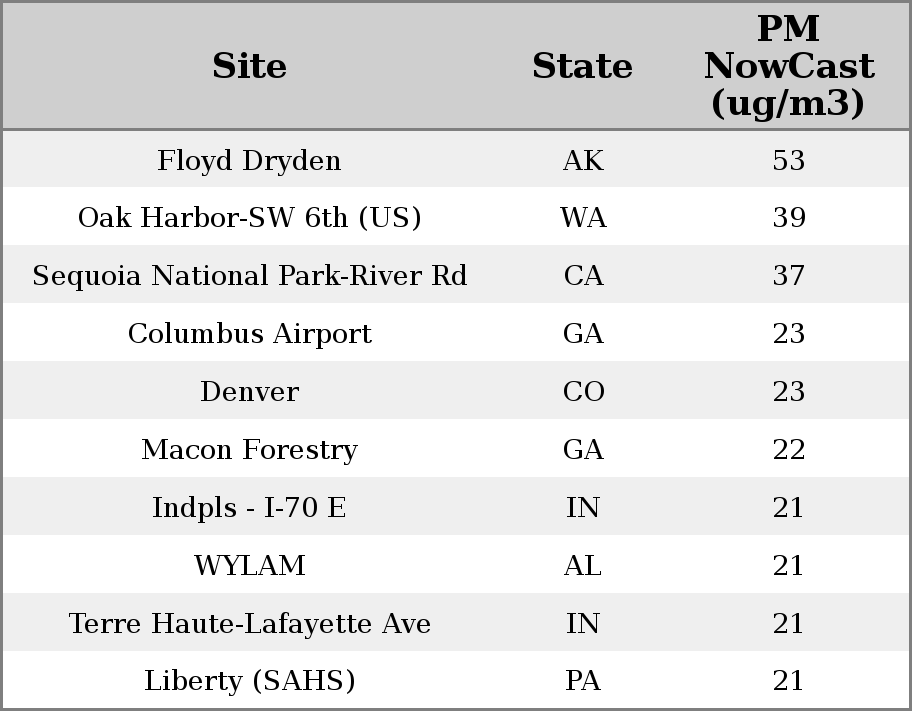Click the value 53 for Floyd Dryden
This screenshot has height=711, width=912.
(x=788, y=160)
